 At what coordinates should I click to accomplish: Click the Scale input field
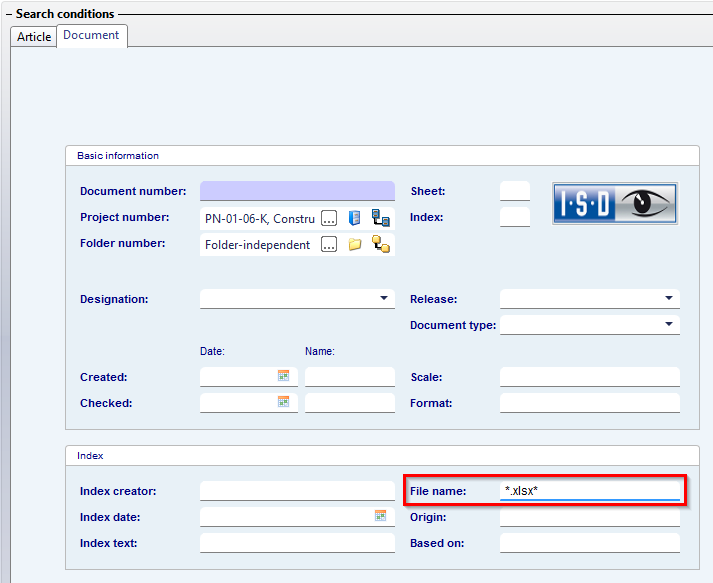click(589, 377)
